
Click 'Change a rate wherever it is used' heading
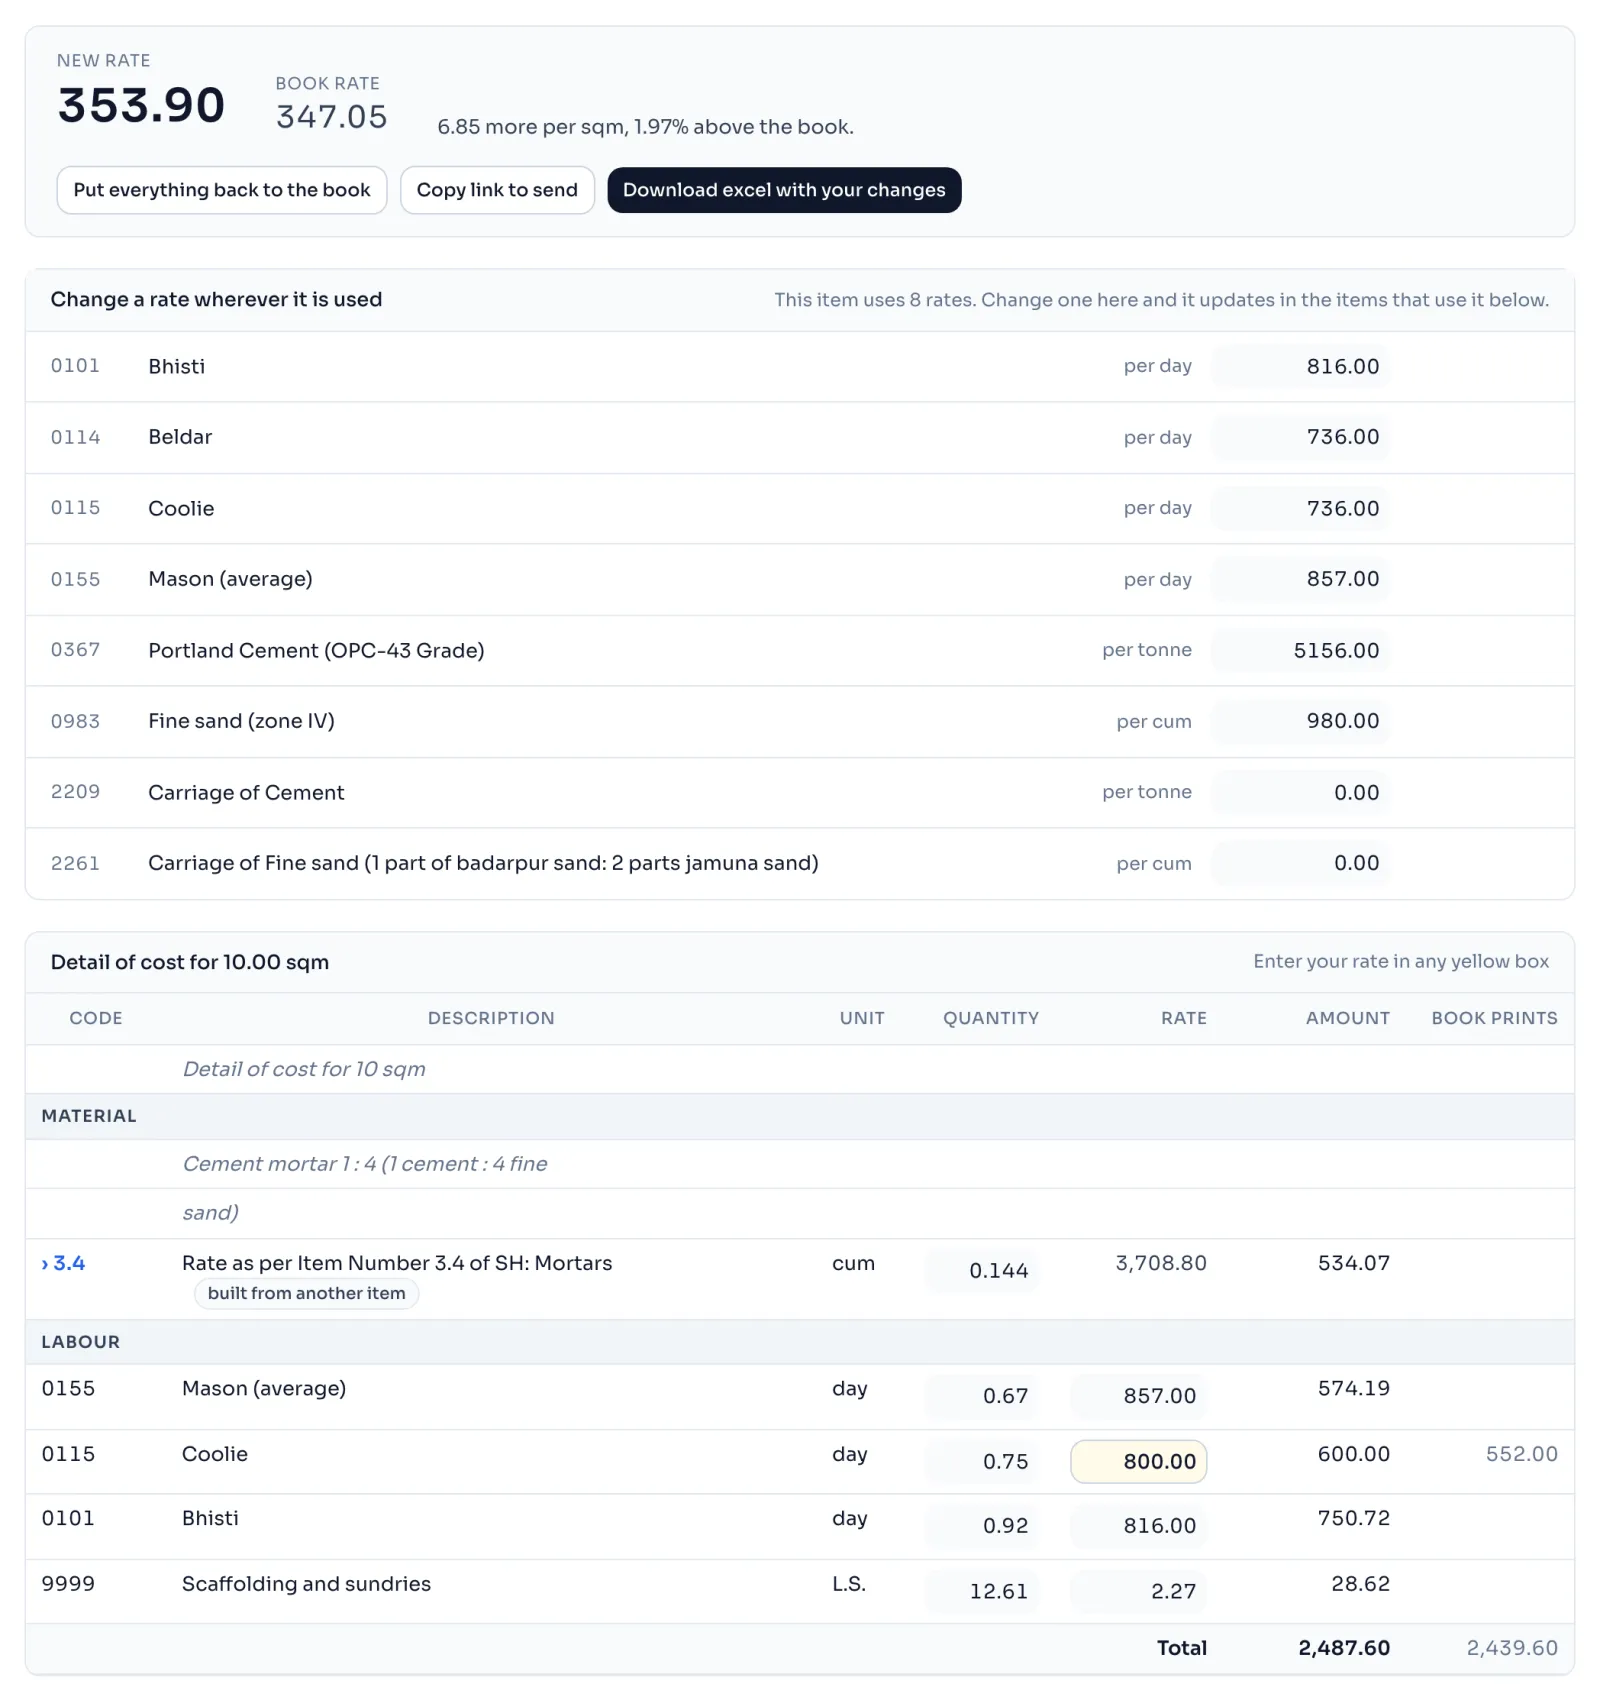tap(216, 299)
